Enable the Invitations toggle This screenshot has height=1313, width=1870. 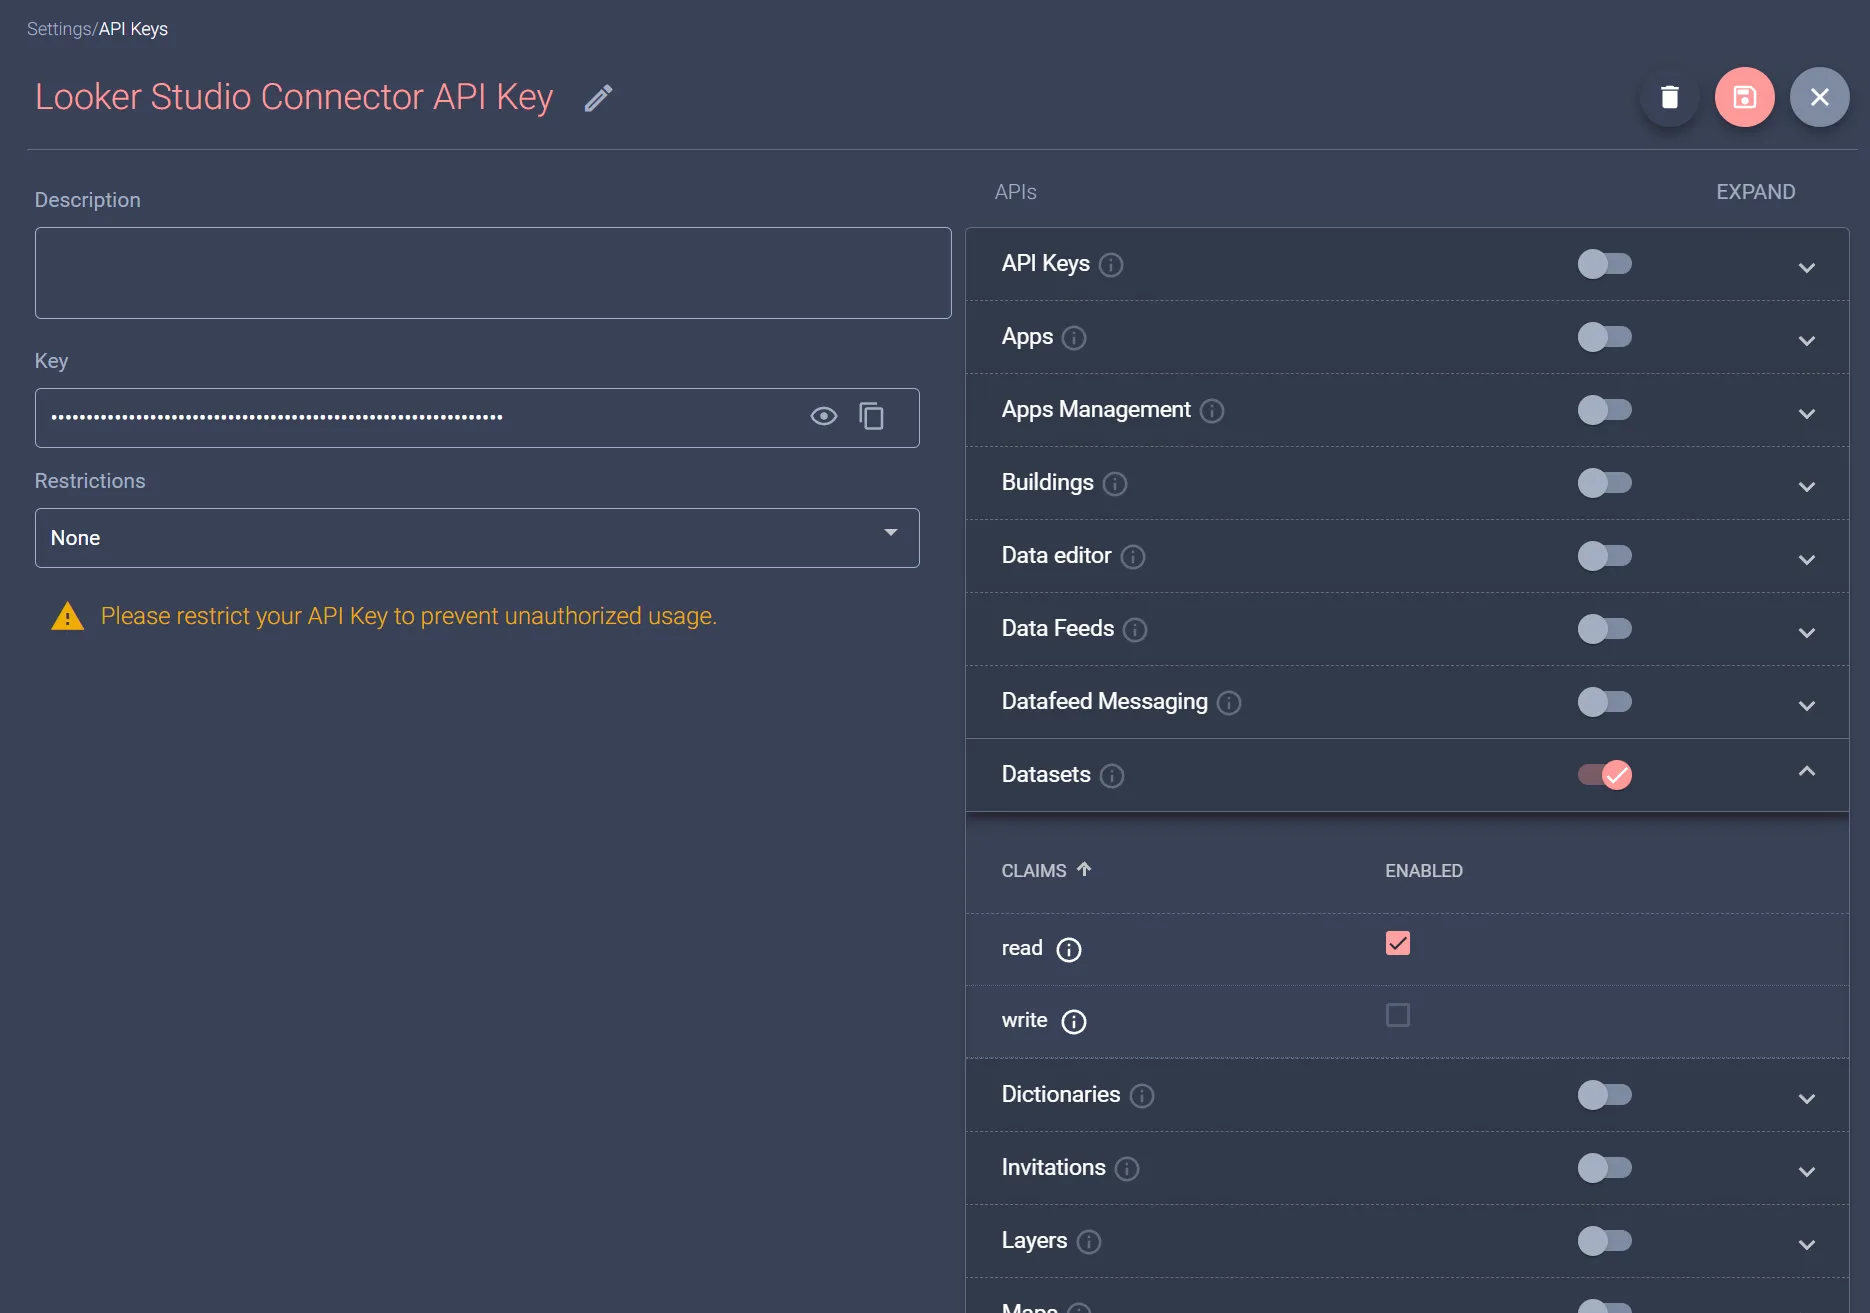click(1604, 1168)
